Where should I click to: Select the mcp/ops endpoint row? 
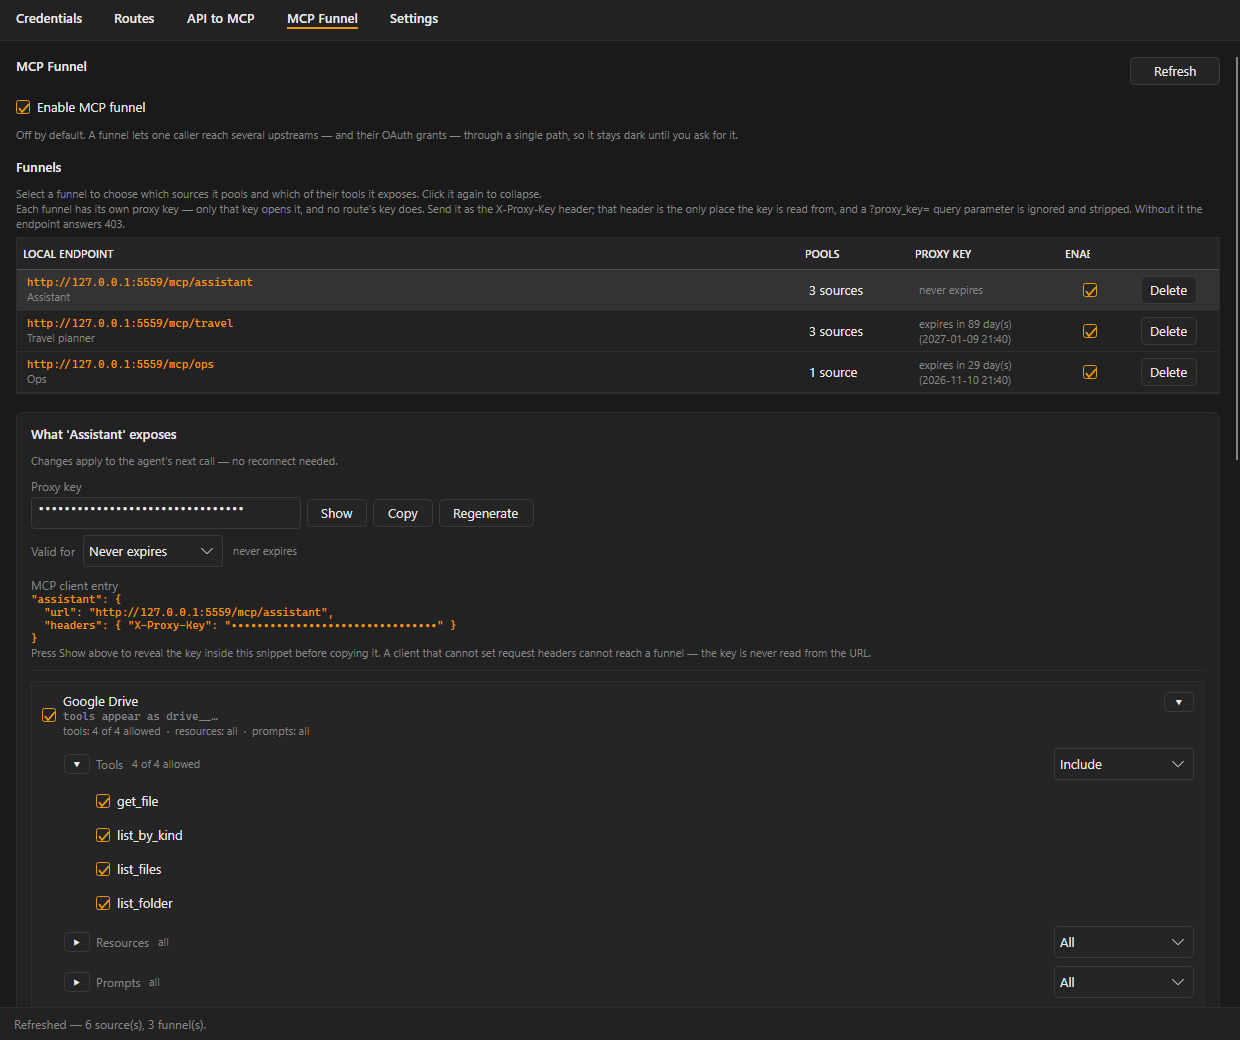tap(618, 372)
